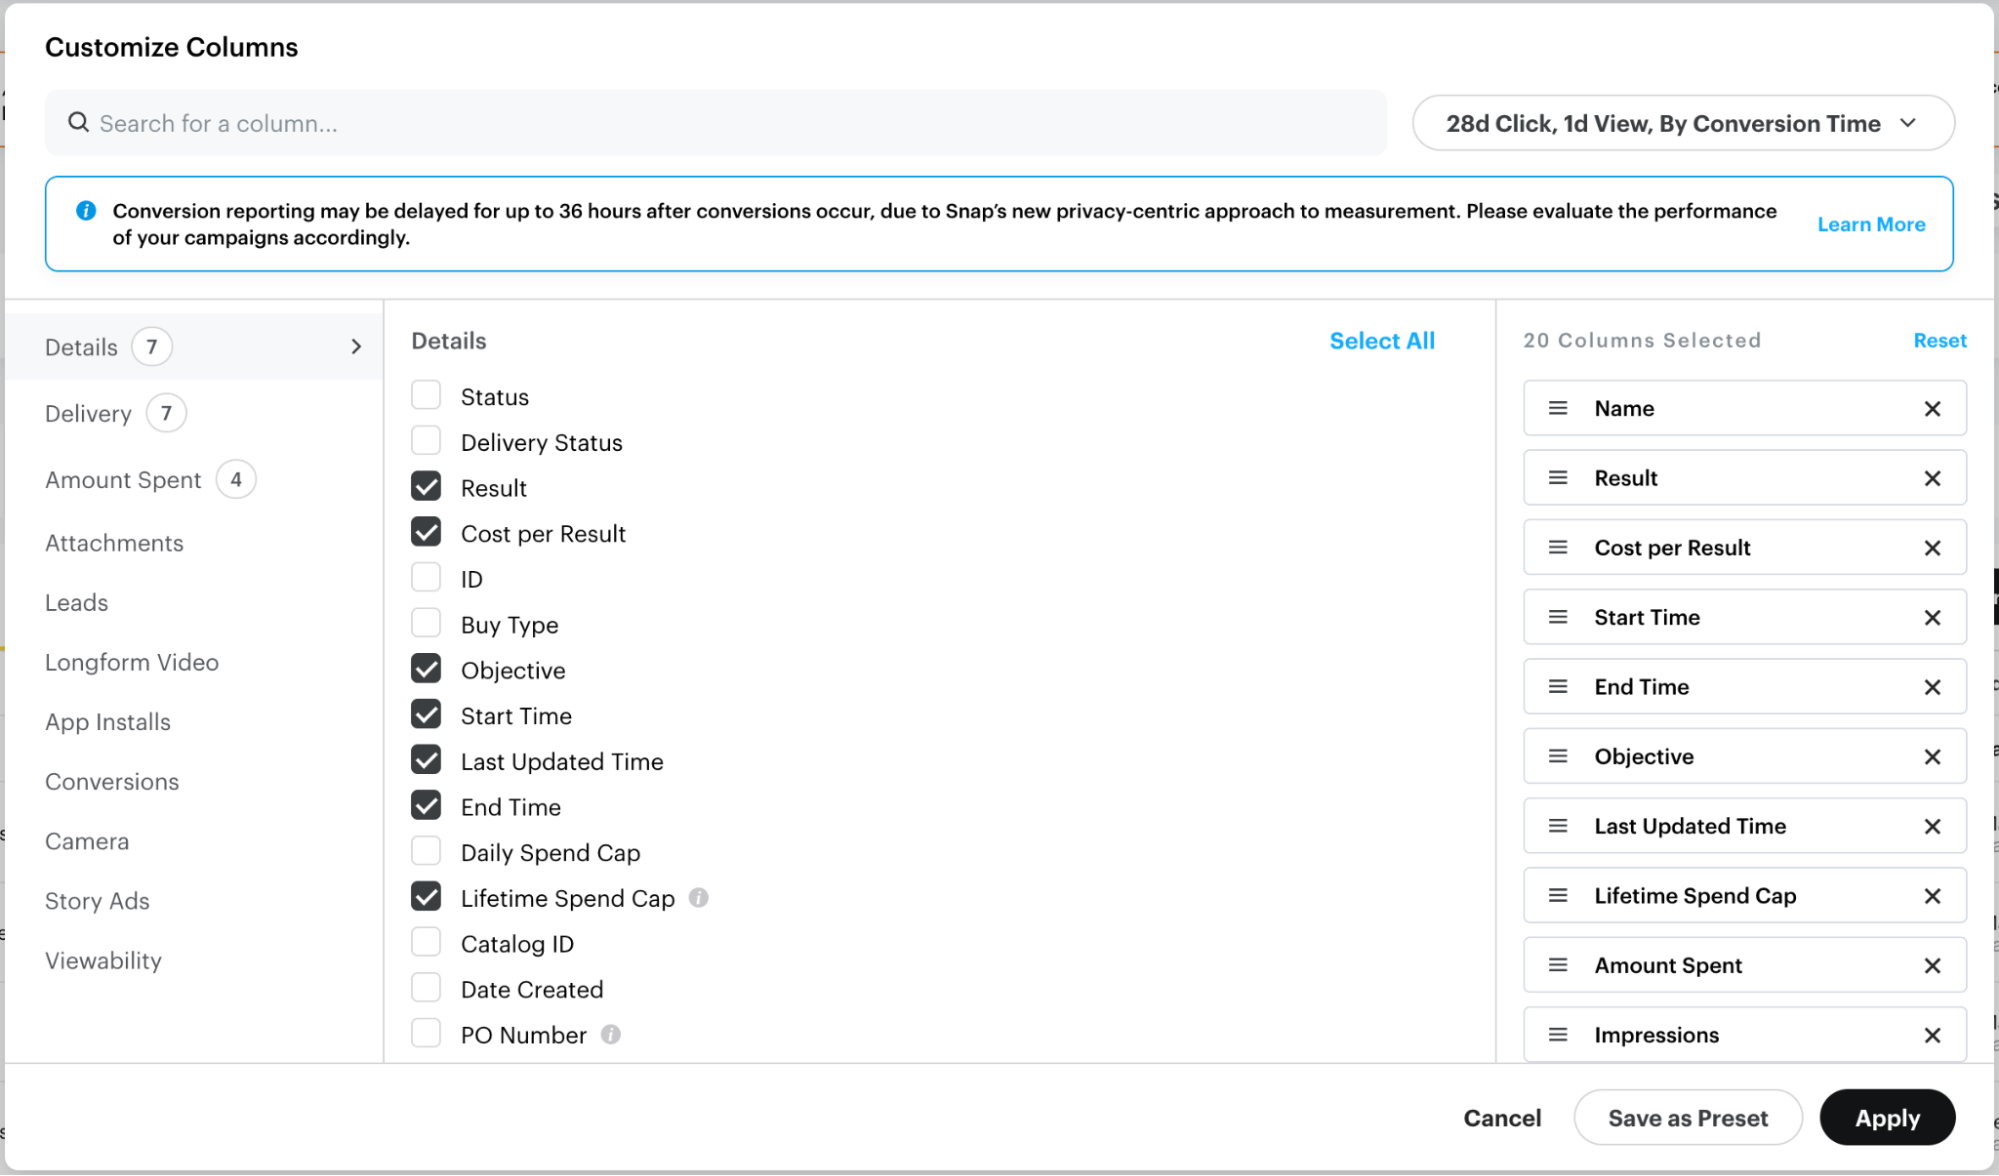Image resolution: width=1999 pixels, height=1176 pixels.
Task: Switch to the Delivery category
Action: click(88, 413)
